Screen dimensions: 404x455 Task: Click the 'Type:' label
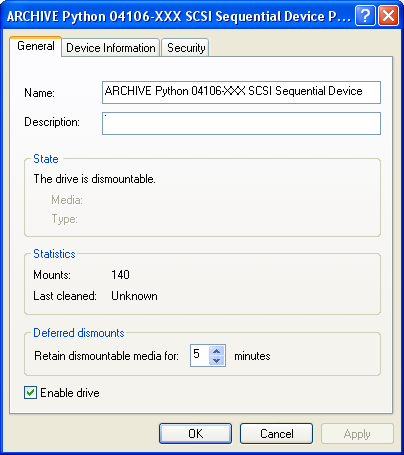click(x=65, y=219)
